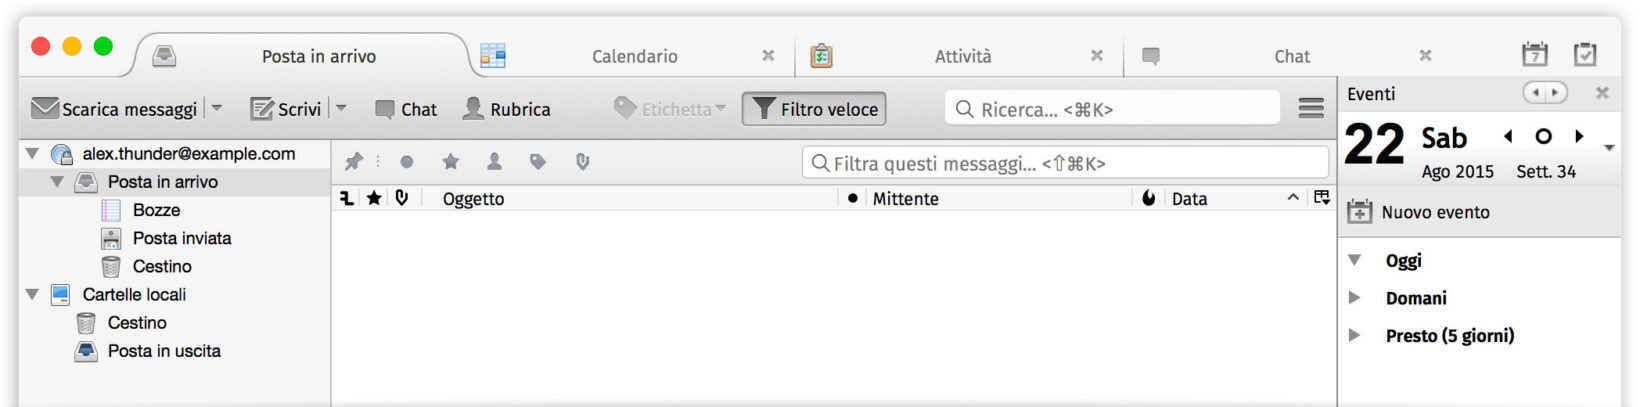Filter by starred messages icon

[x=451, y=161]
